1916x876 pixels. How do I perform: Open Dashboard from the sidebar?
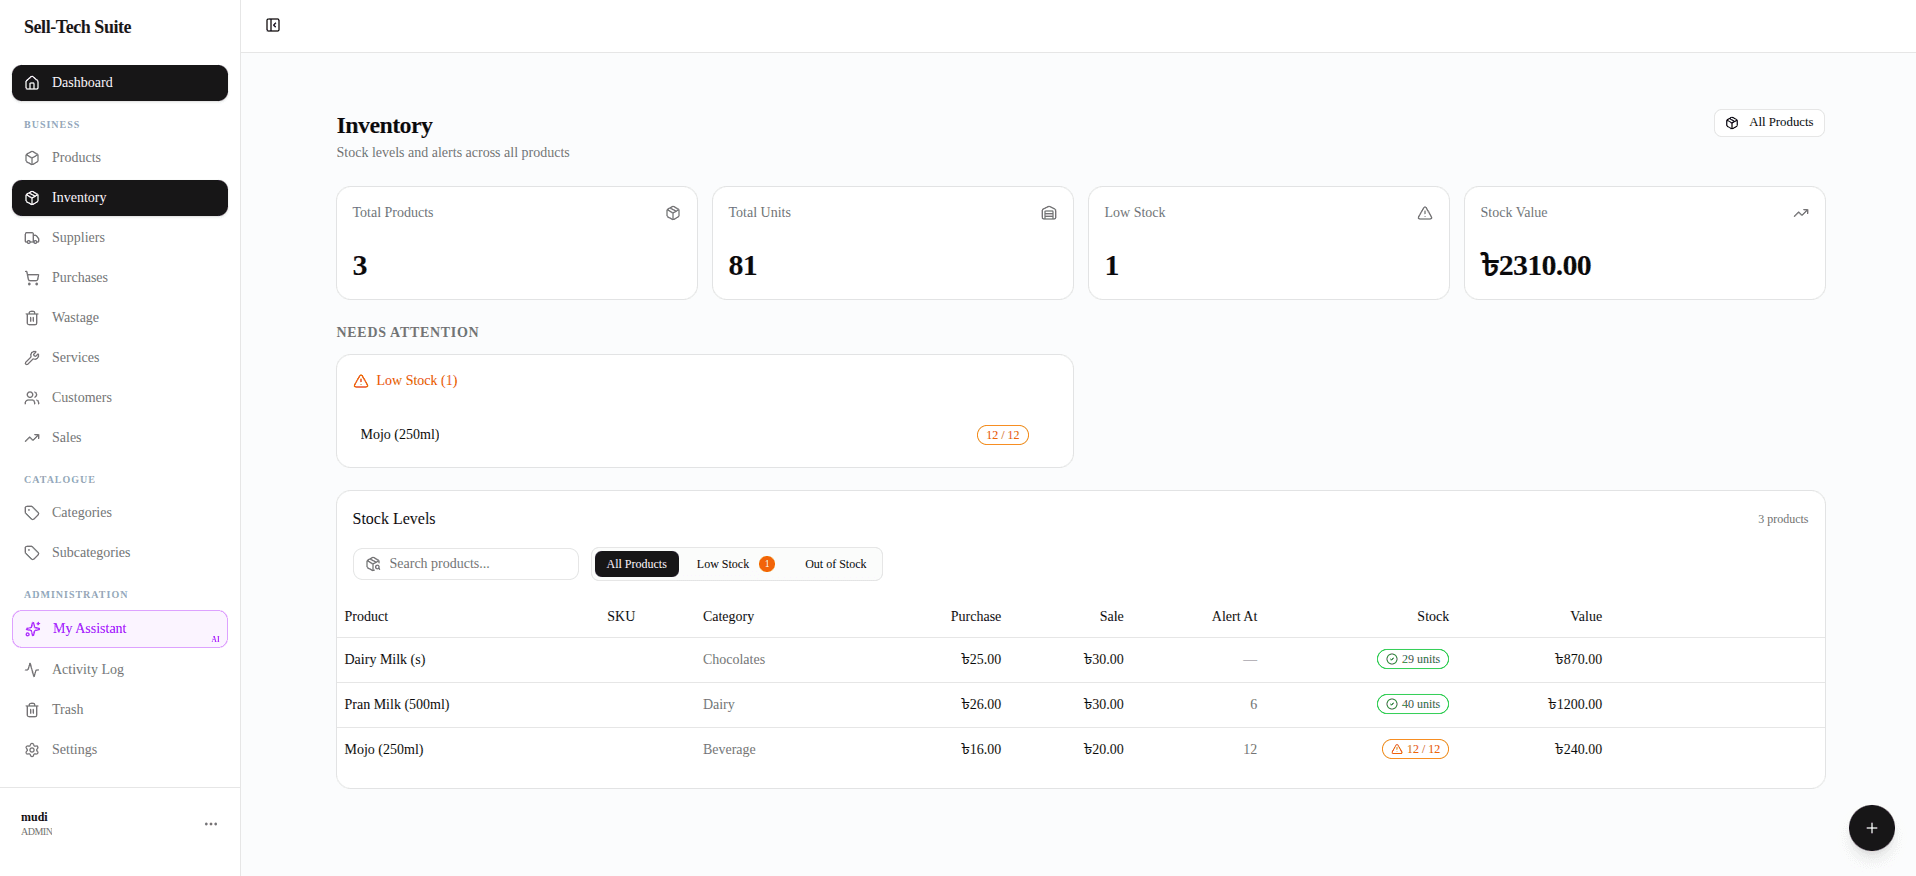[x=120, y=83]
